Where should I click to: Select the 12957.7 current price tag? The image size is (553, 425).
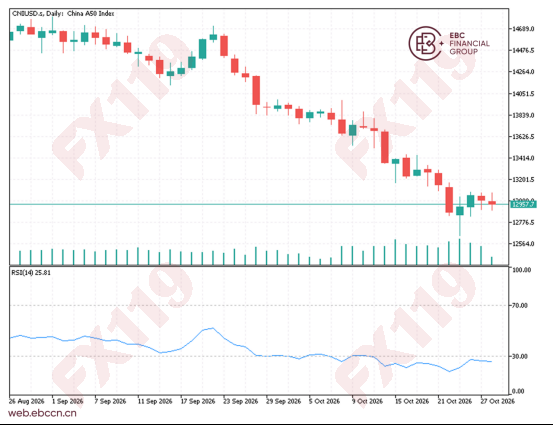[523, 205]
